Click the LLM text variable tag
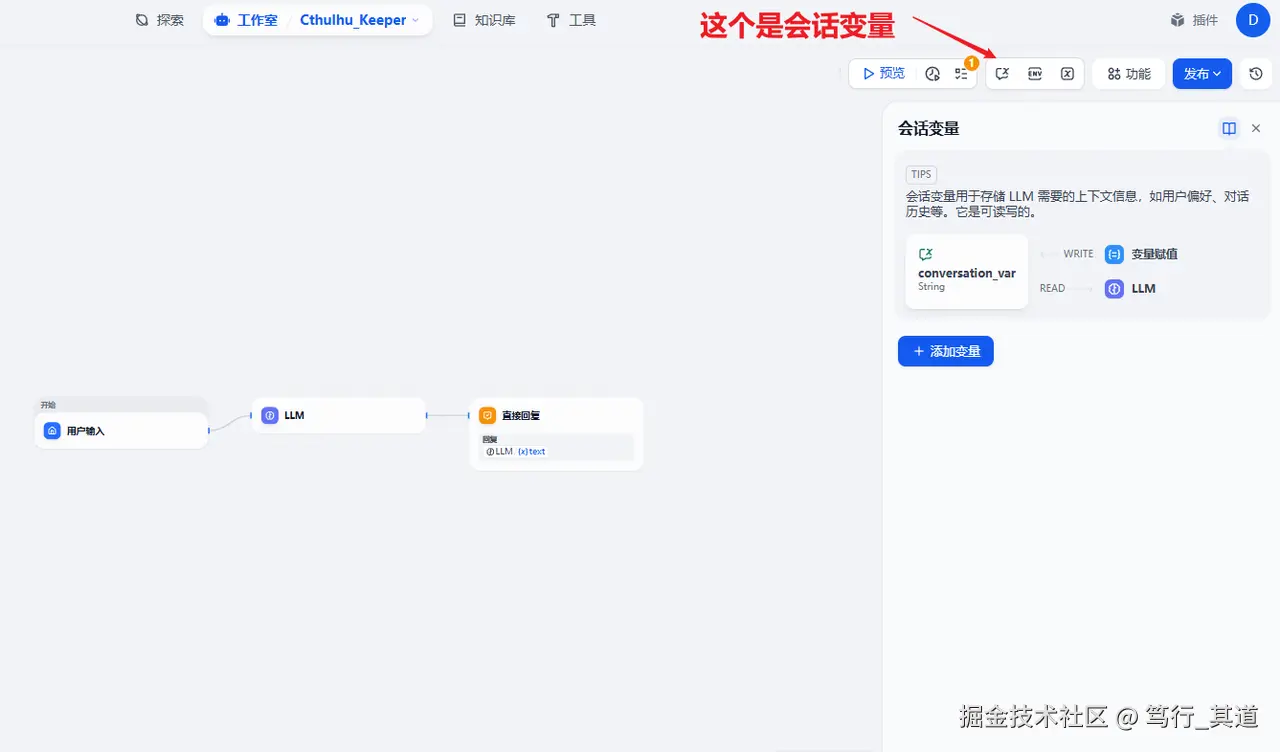 [516, 451]
